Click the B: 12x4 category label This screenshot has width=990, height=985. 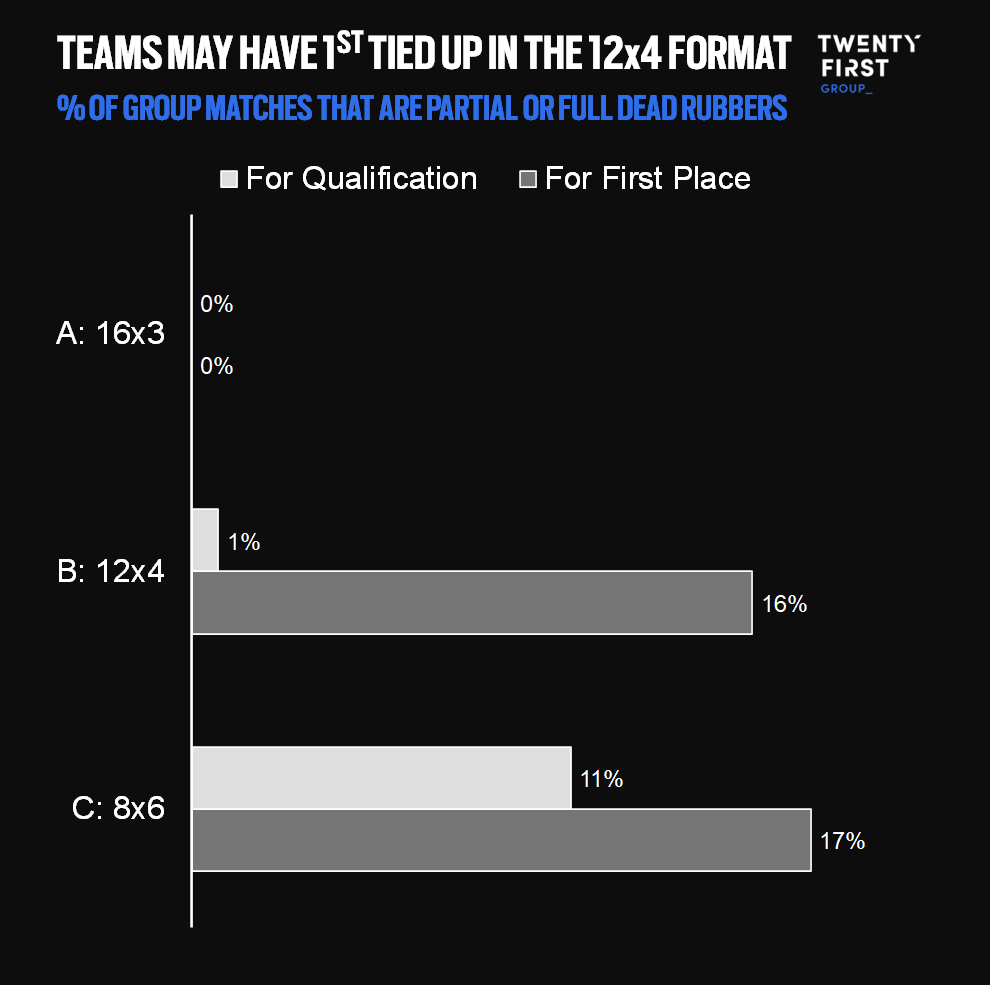click(111, 572)
